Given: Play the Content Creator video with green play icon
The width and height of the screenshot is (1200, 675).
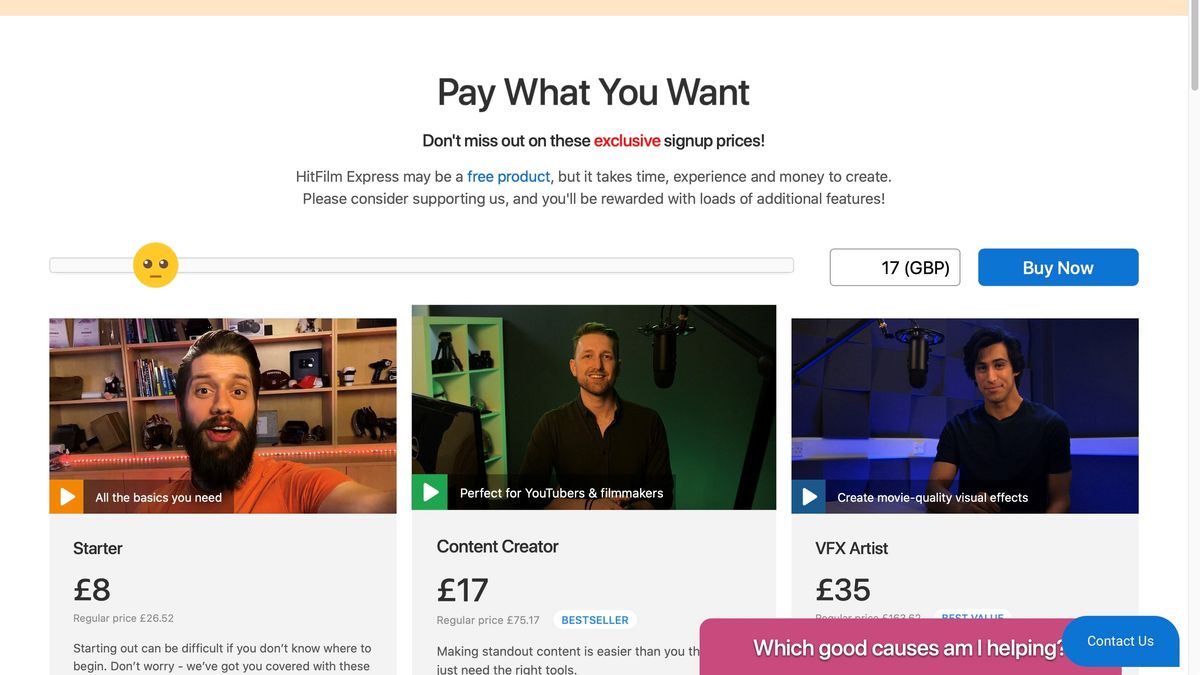Looking at the screenshot, I should pyautogui.click(x=430, y=492).
